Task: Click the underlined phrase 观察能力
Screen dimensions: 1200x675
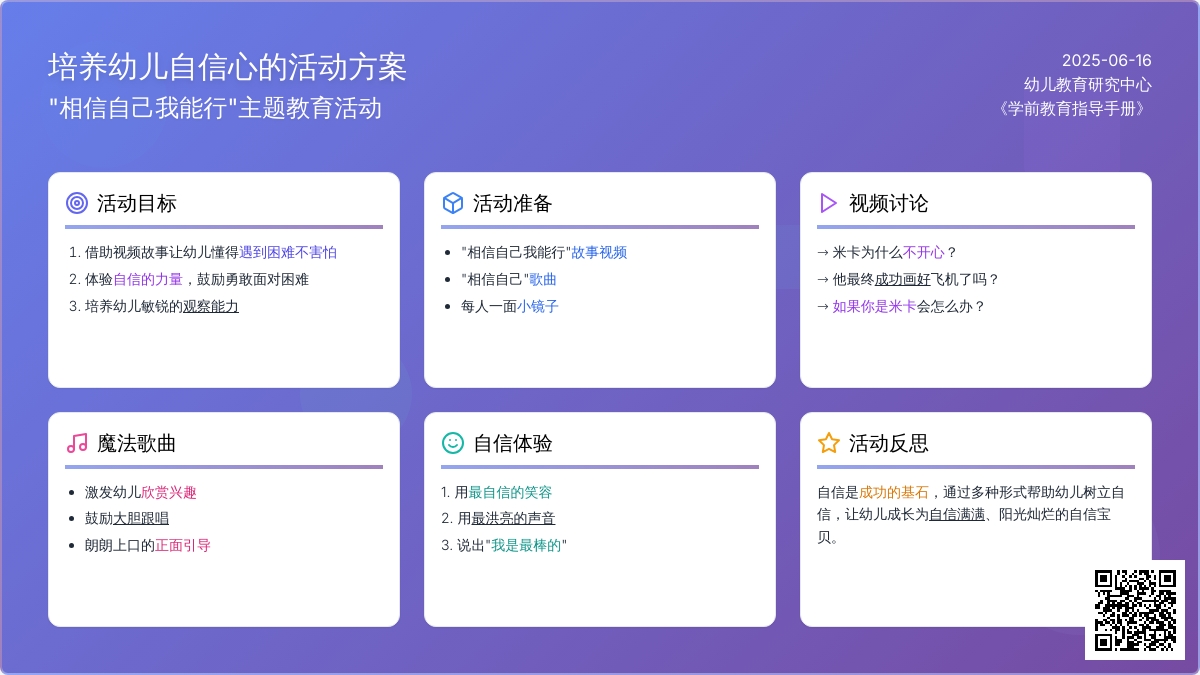Action: (x=211, y=306)
